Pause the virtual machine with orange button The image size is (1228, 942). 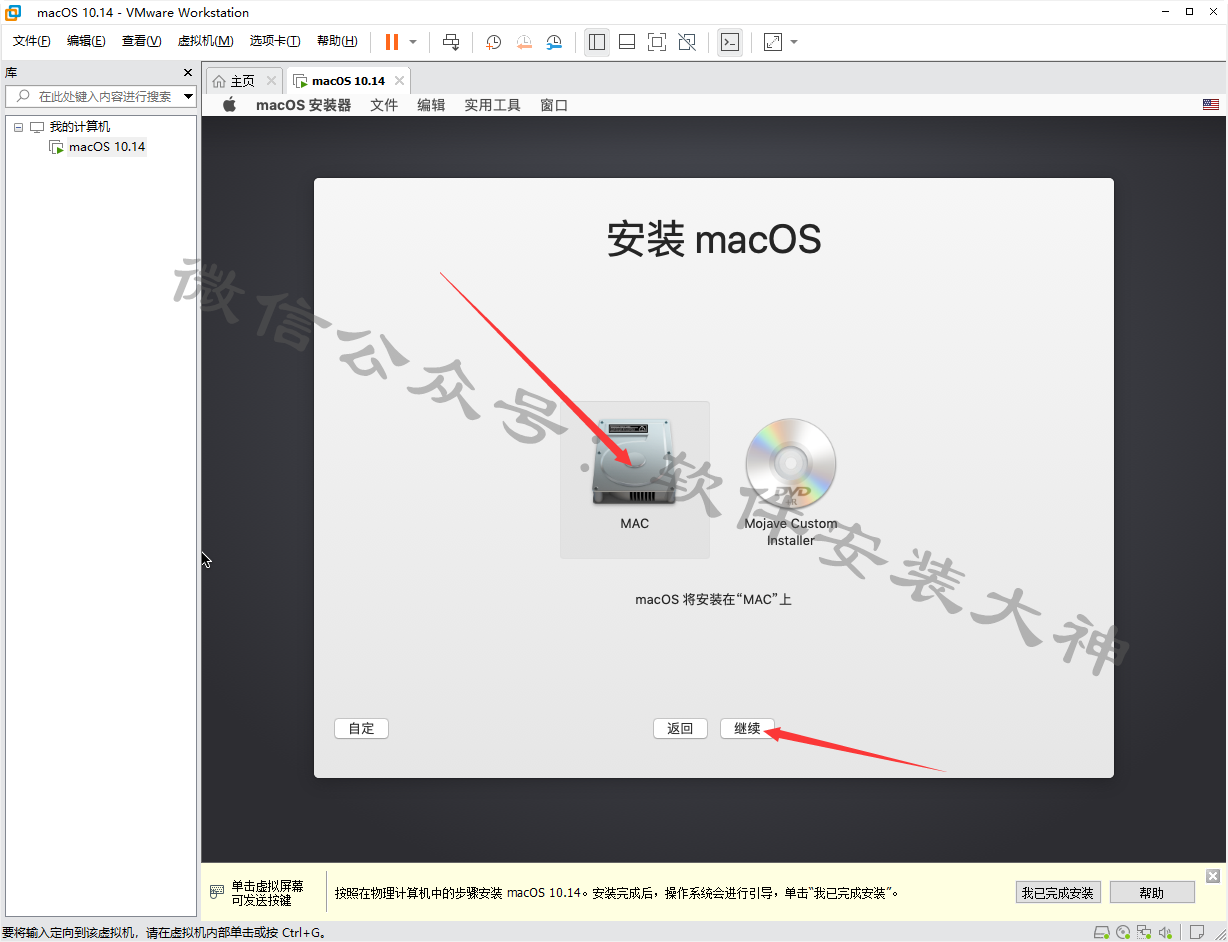click(391, 42)
